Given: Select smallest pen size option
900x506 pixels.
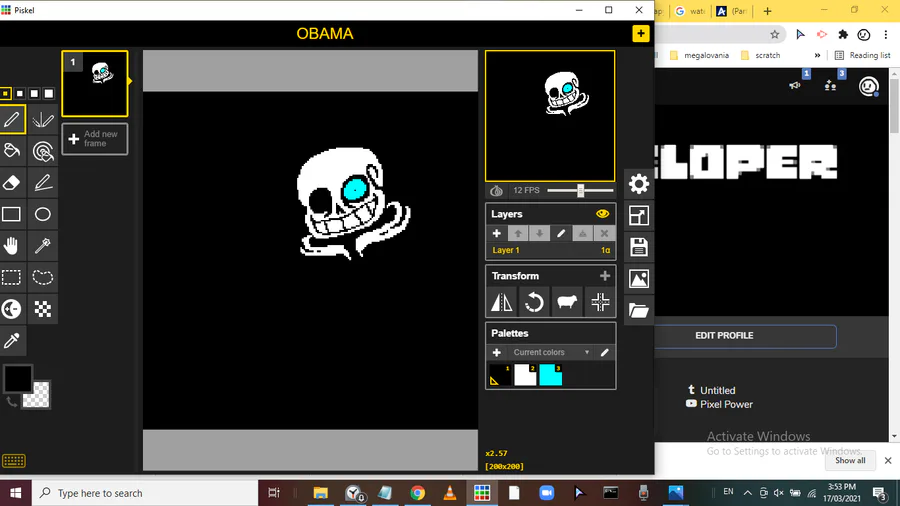Looking at the screenshot, I should click(x=5, y=94).
